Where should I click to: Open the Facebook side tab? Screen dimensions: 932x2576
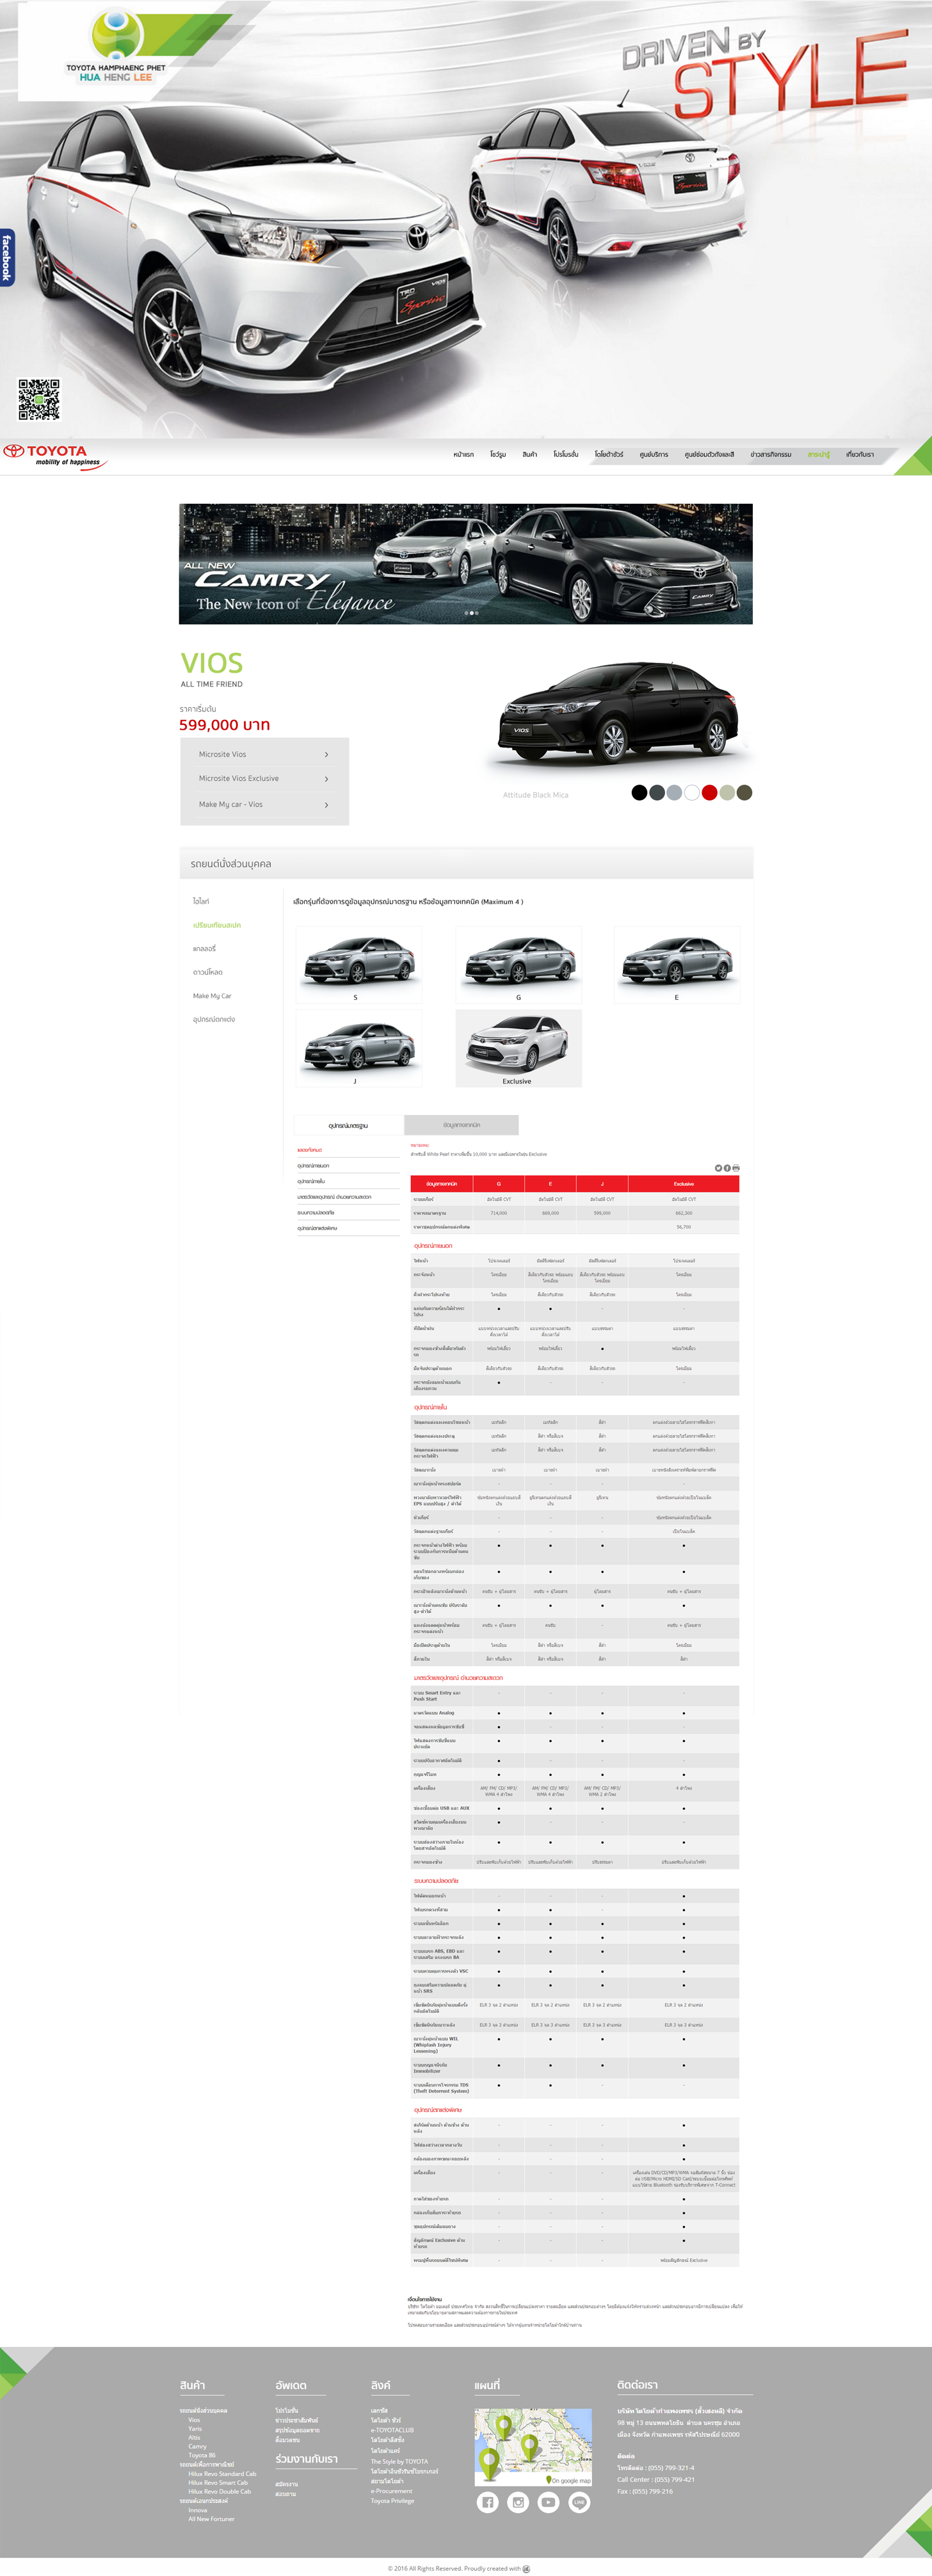click(x=6, y=257)
